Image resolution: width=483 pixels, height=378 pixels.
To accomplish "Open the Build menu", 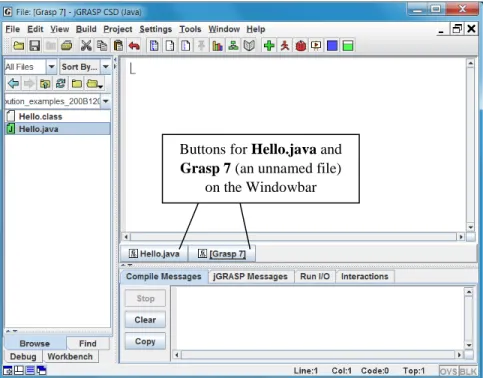I will [86, 29].
